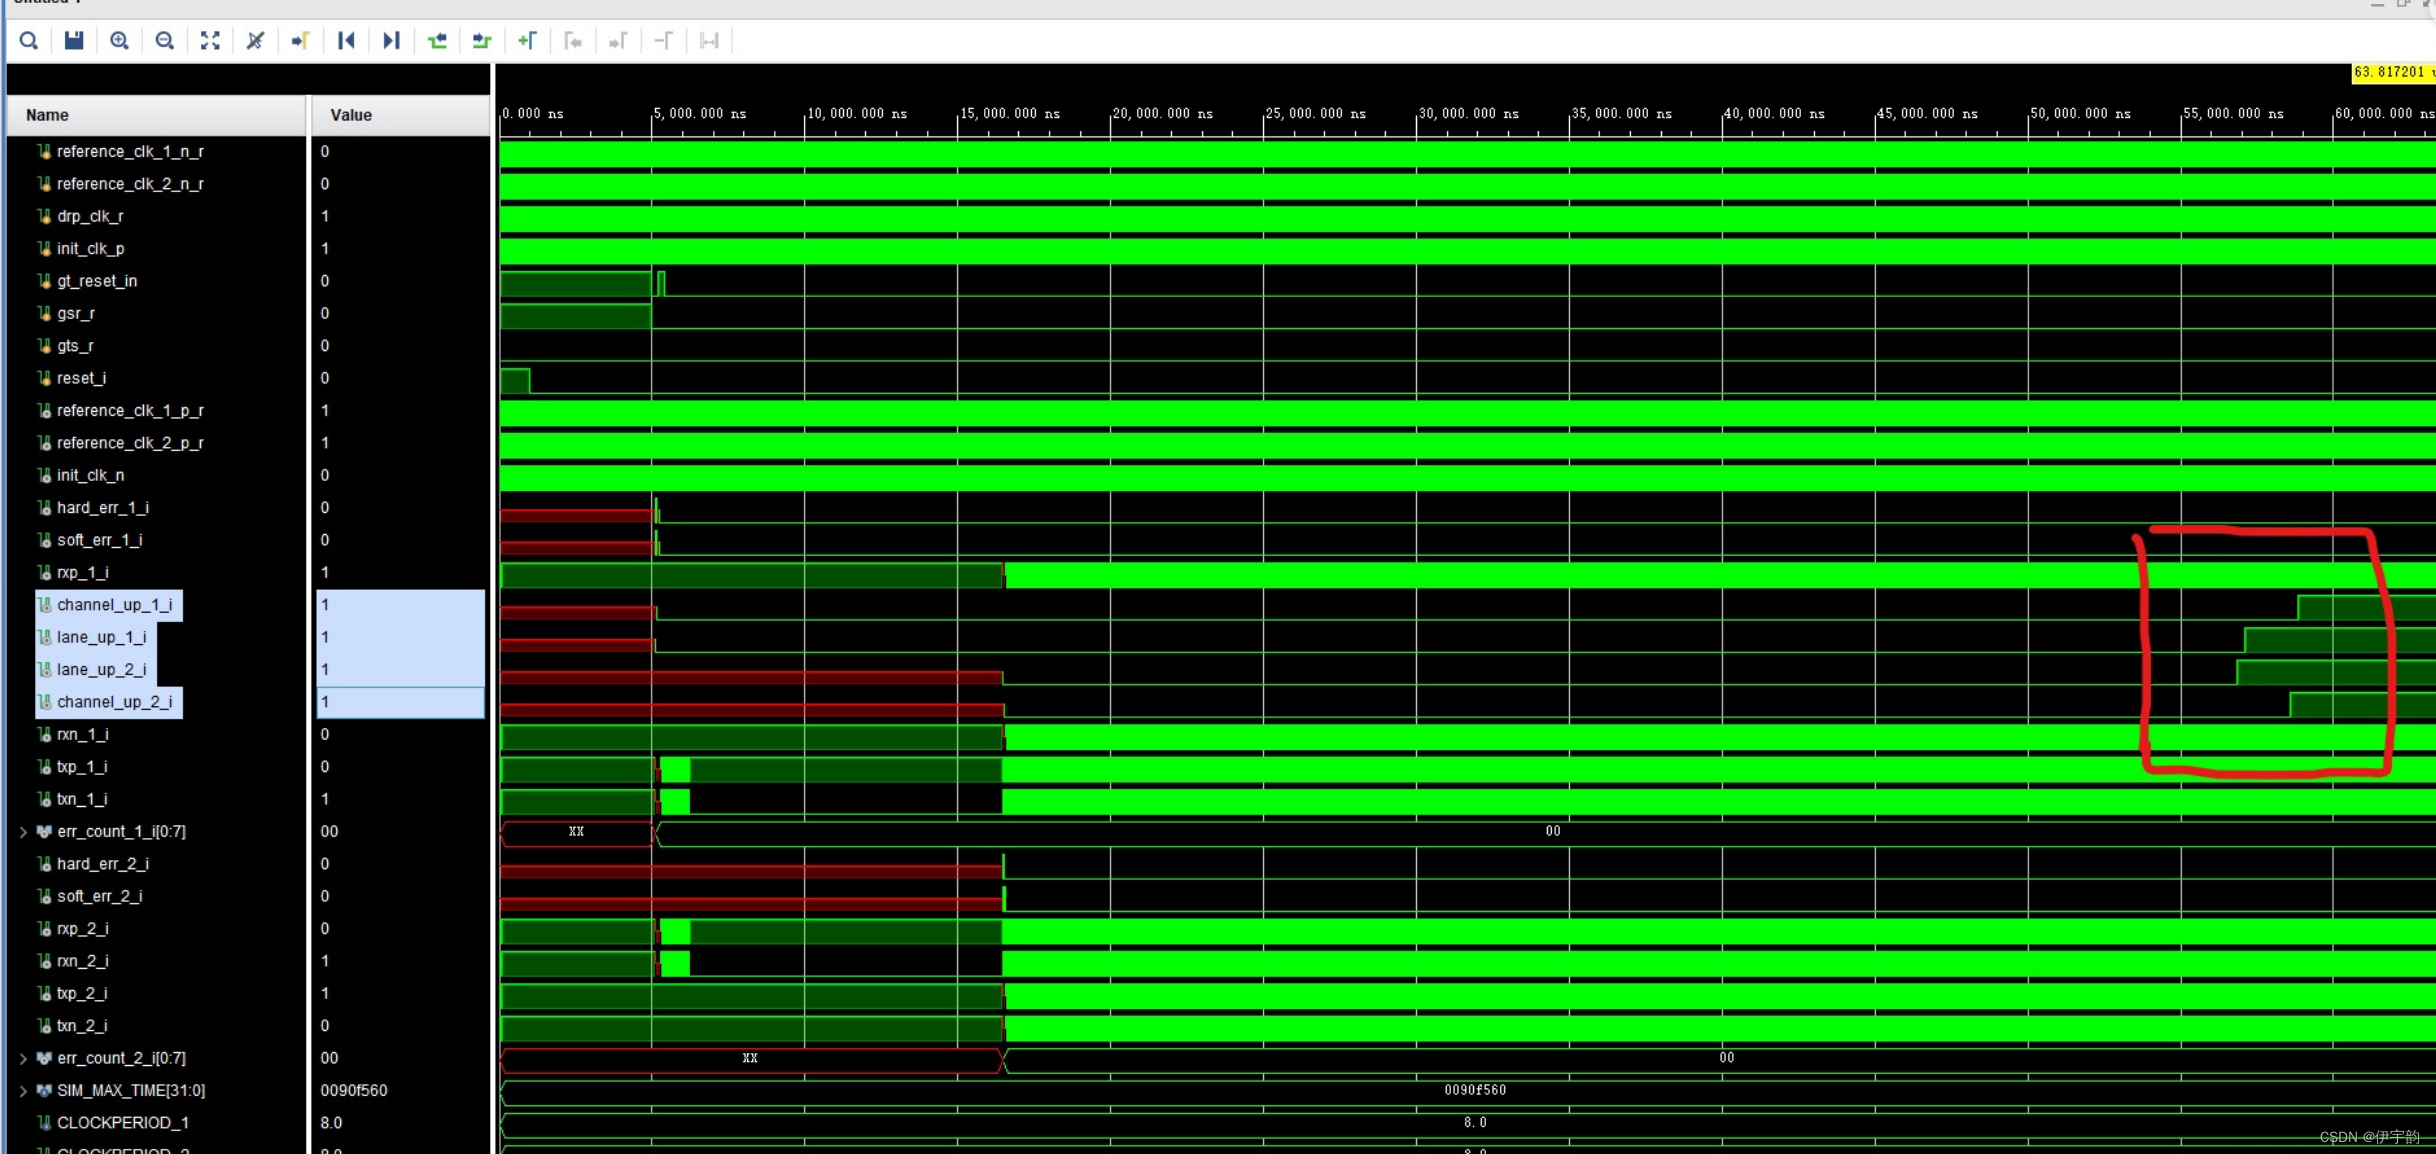Jump to previous transition icon
This screenshot has width=2436, height=1154.
tap(437, 41)
